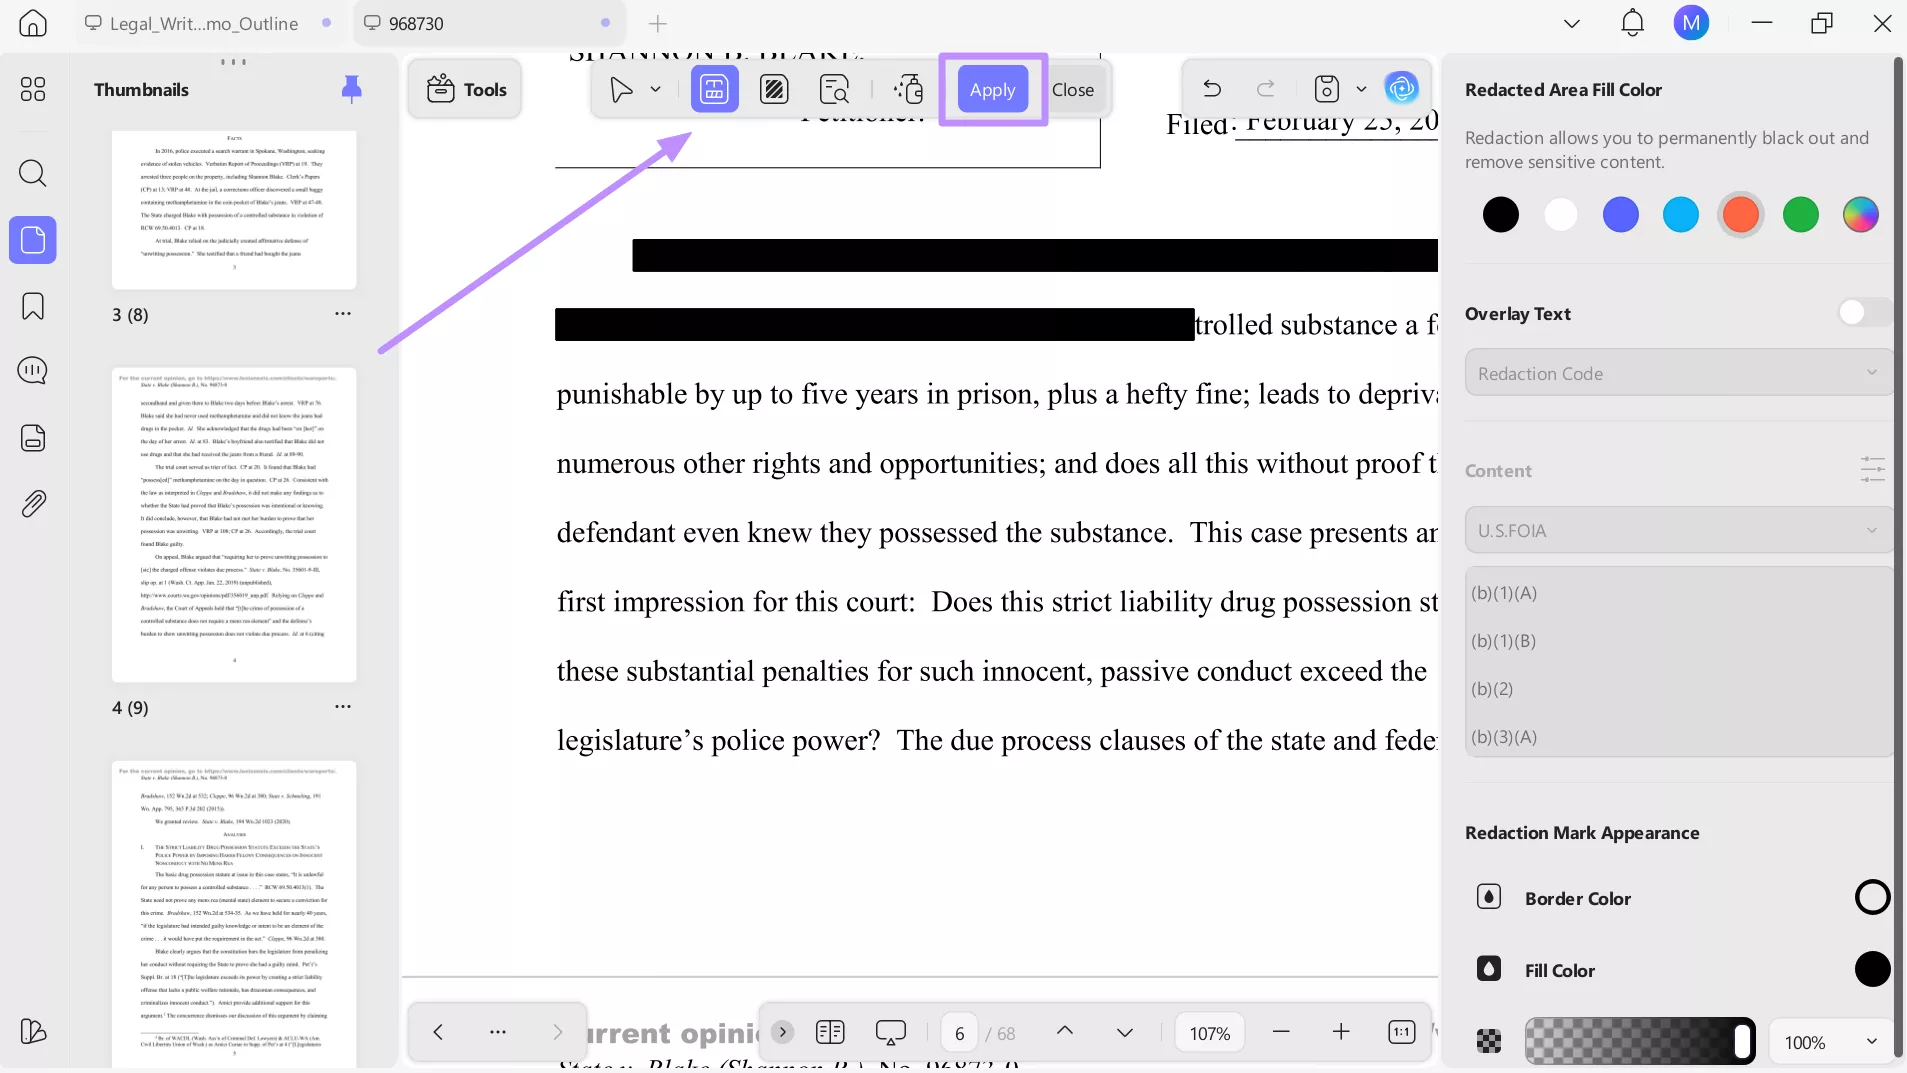Open page 4 from the thumbnails
The height and width of the screenshot is (1073, 1907).
point(234,525)
